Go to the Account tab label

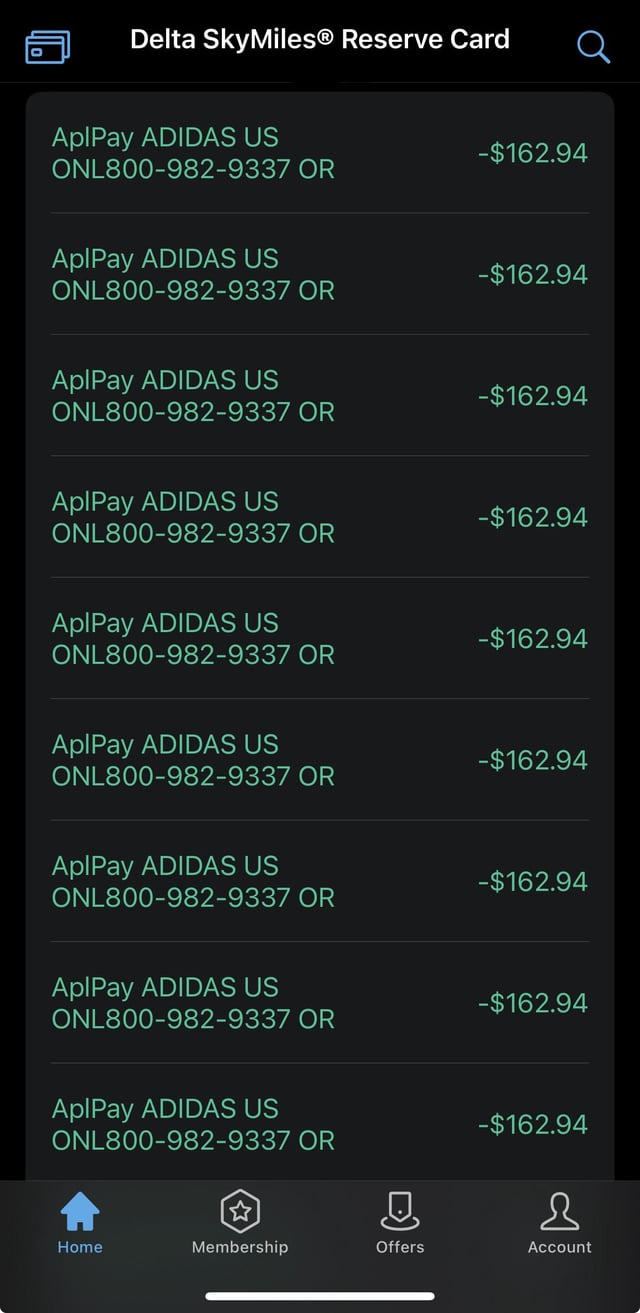click(559, 1247)
